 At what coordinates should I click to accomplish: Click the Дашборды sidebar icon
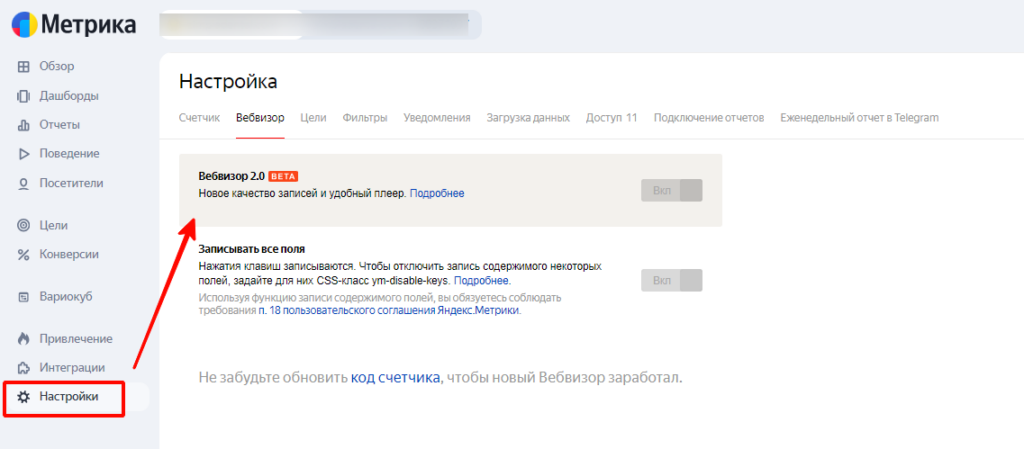pos(24,96)
